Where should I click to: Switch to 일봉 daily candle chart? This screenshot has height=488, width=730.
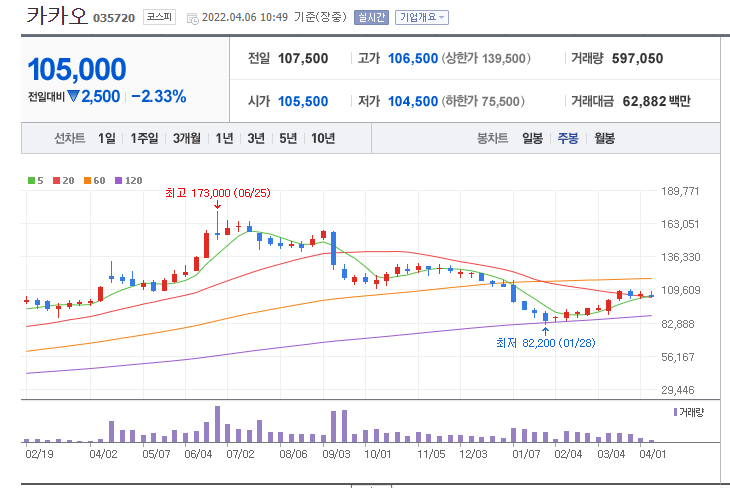click(x=533, y=138)
